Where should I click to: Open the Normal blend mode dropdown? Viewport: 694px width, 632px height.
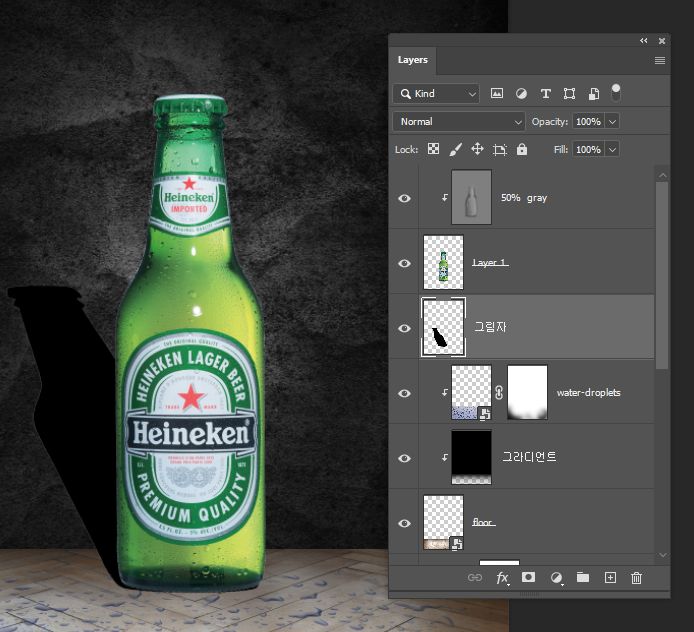[459, 121]
